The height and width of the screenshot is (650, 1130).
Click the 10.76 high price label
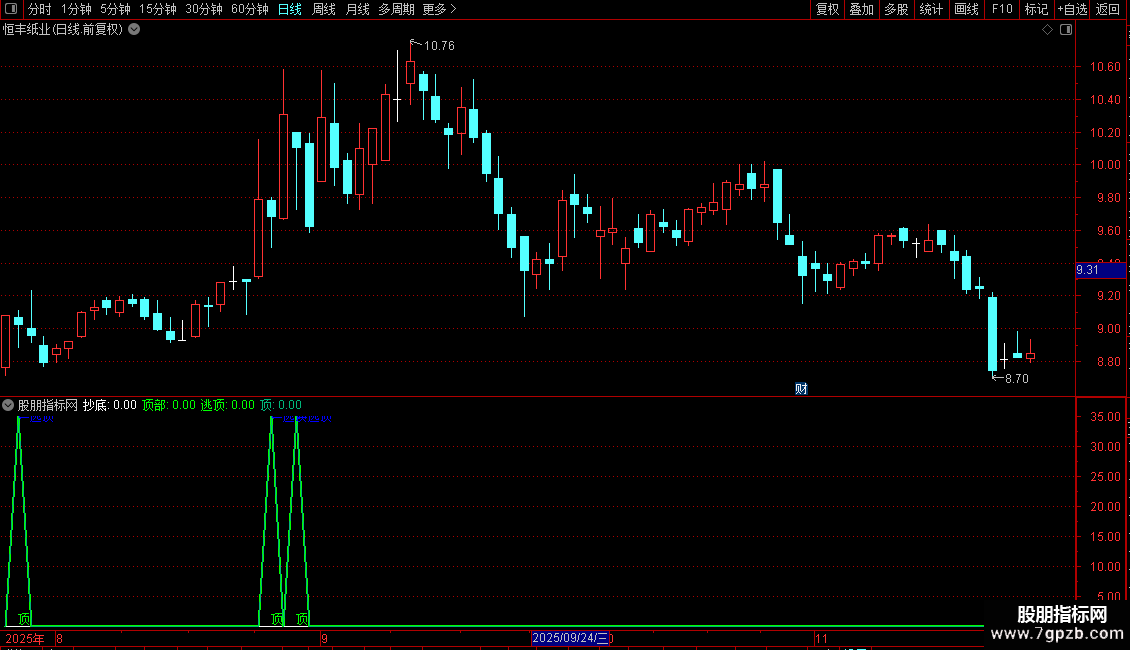(x=439, y=46)
